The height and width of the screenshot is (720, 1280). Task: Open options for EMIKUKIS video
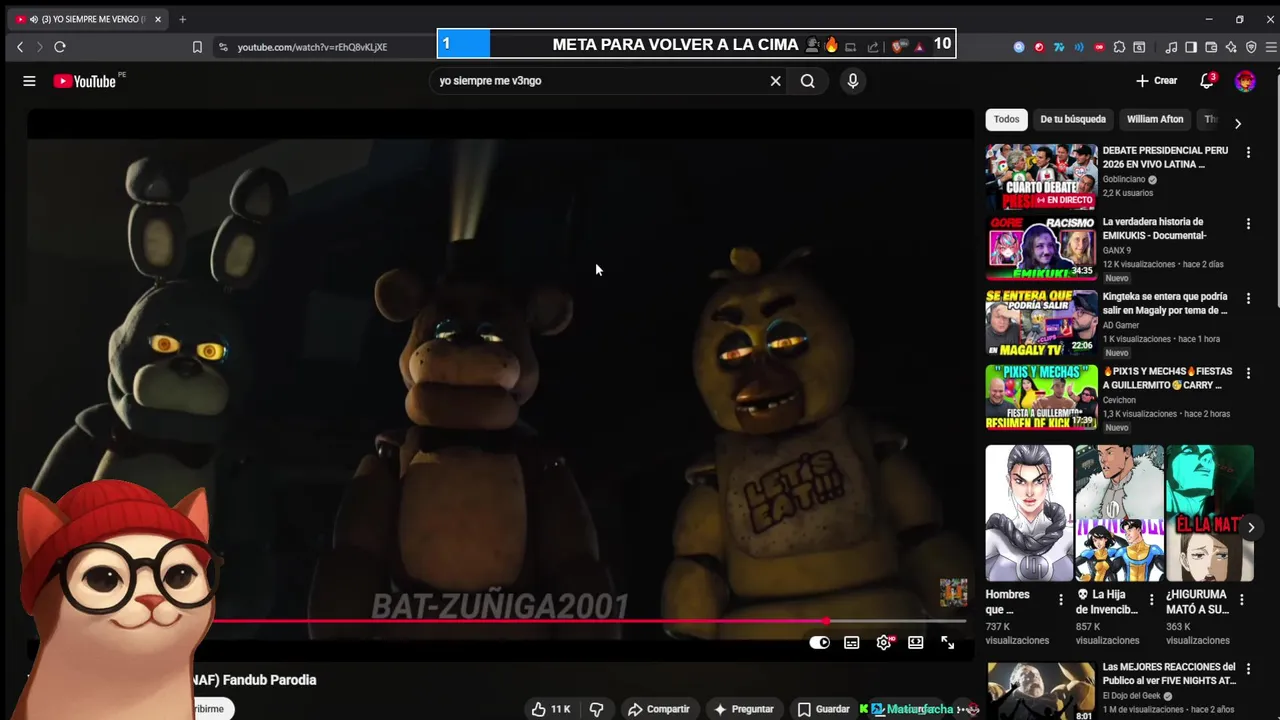tap(1248, 224)
